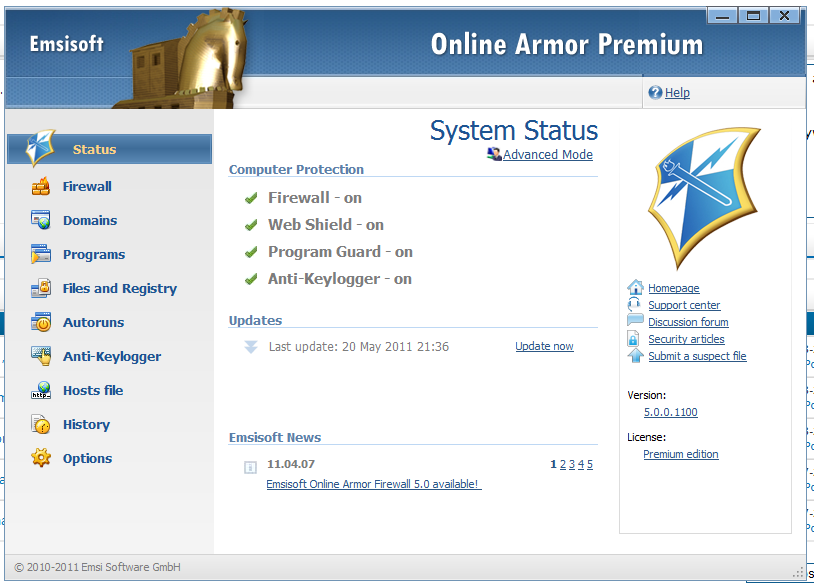
Task: Click the green check next to Web Shield
Action: 251,225
